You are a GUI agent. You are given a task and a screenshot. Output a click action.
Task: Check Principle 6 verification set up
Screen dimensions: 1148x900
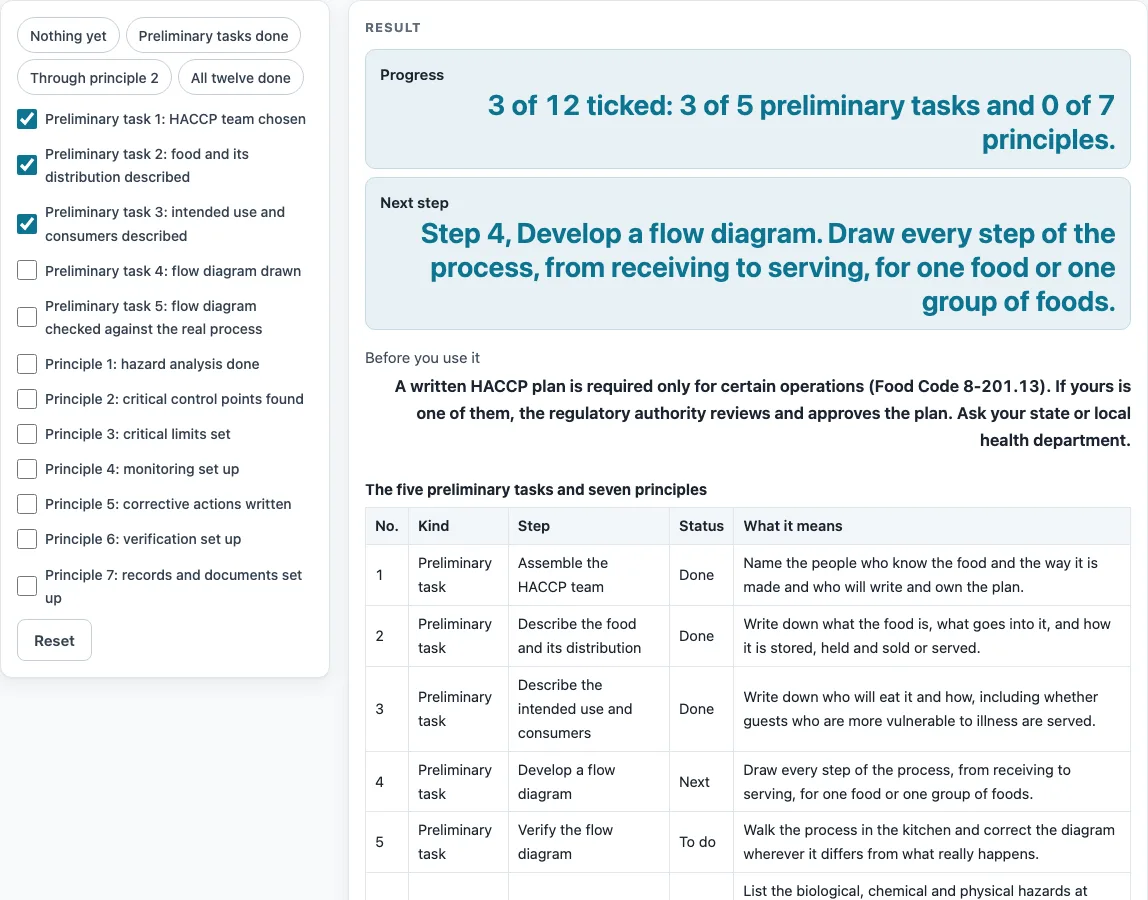(x=27, y=539)
